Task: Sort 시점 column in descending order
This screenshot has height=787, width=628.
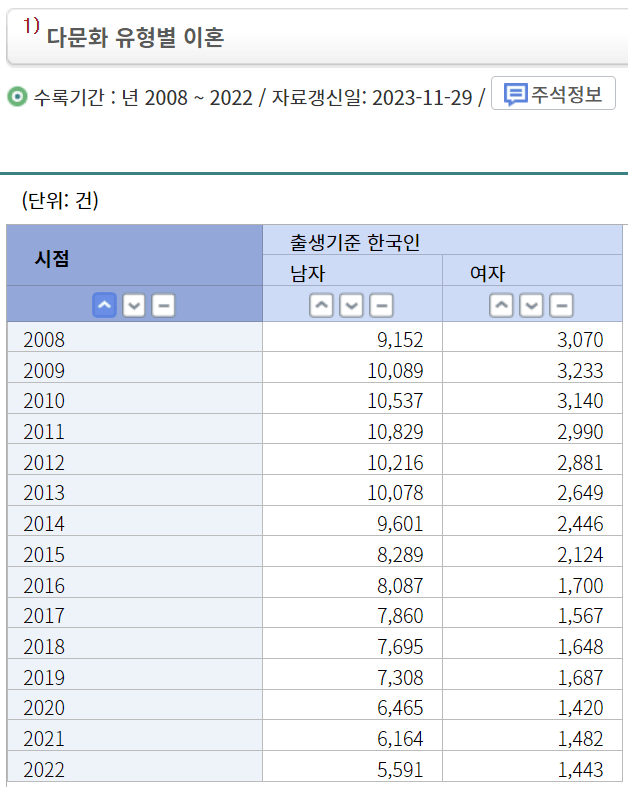Action: pyautogui.click(x=134, y=306)
